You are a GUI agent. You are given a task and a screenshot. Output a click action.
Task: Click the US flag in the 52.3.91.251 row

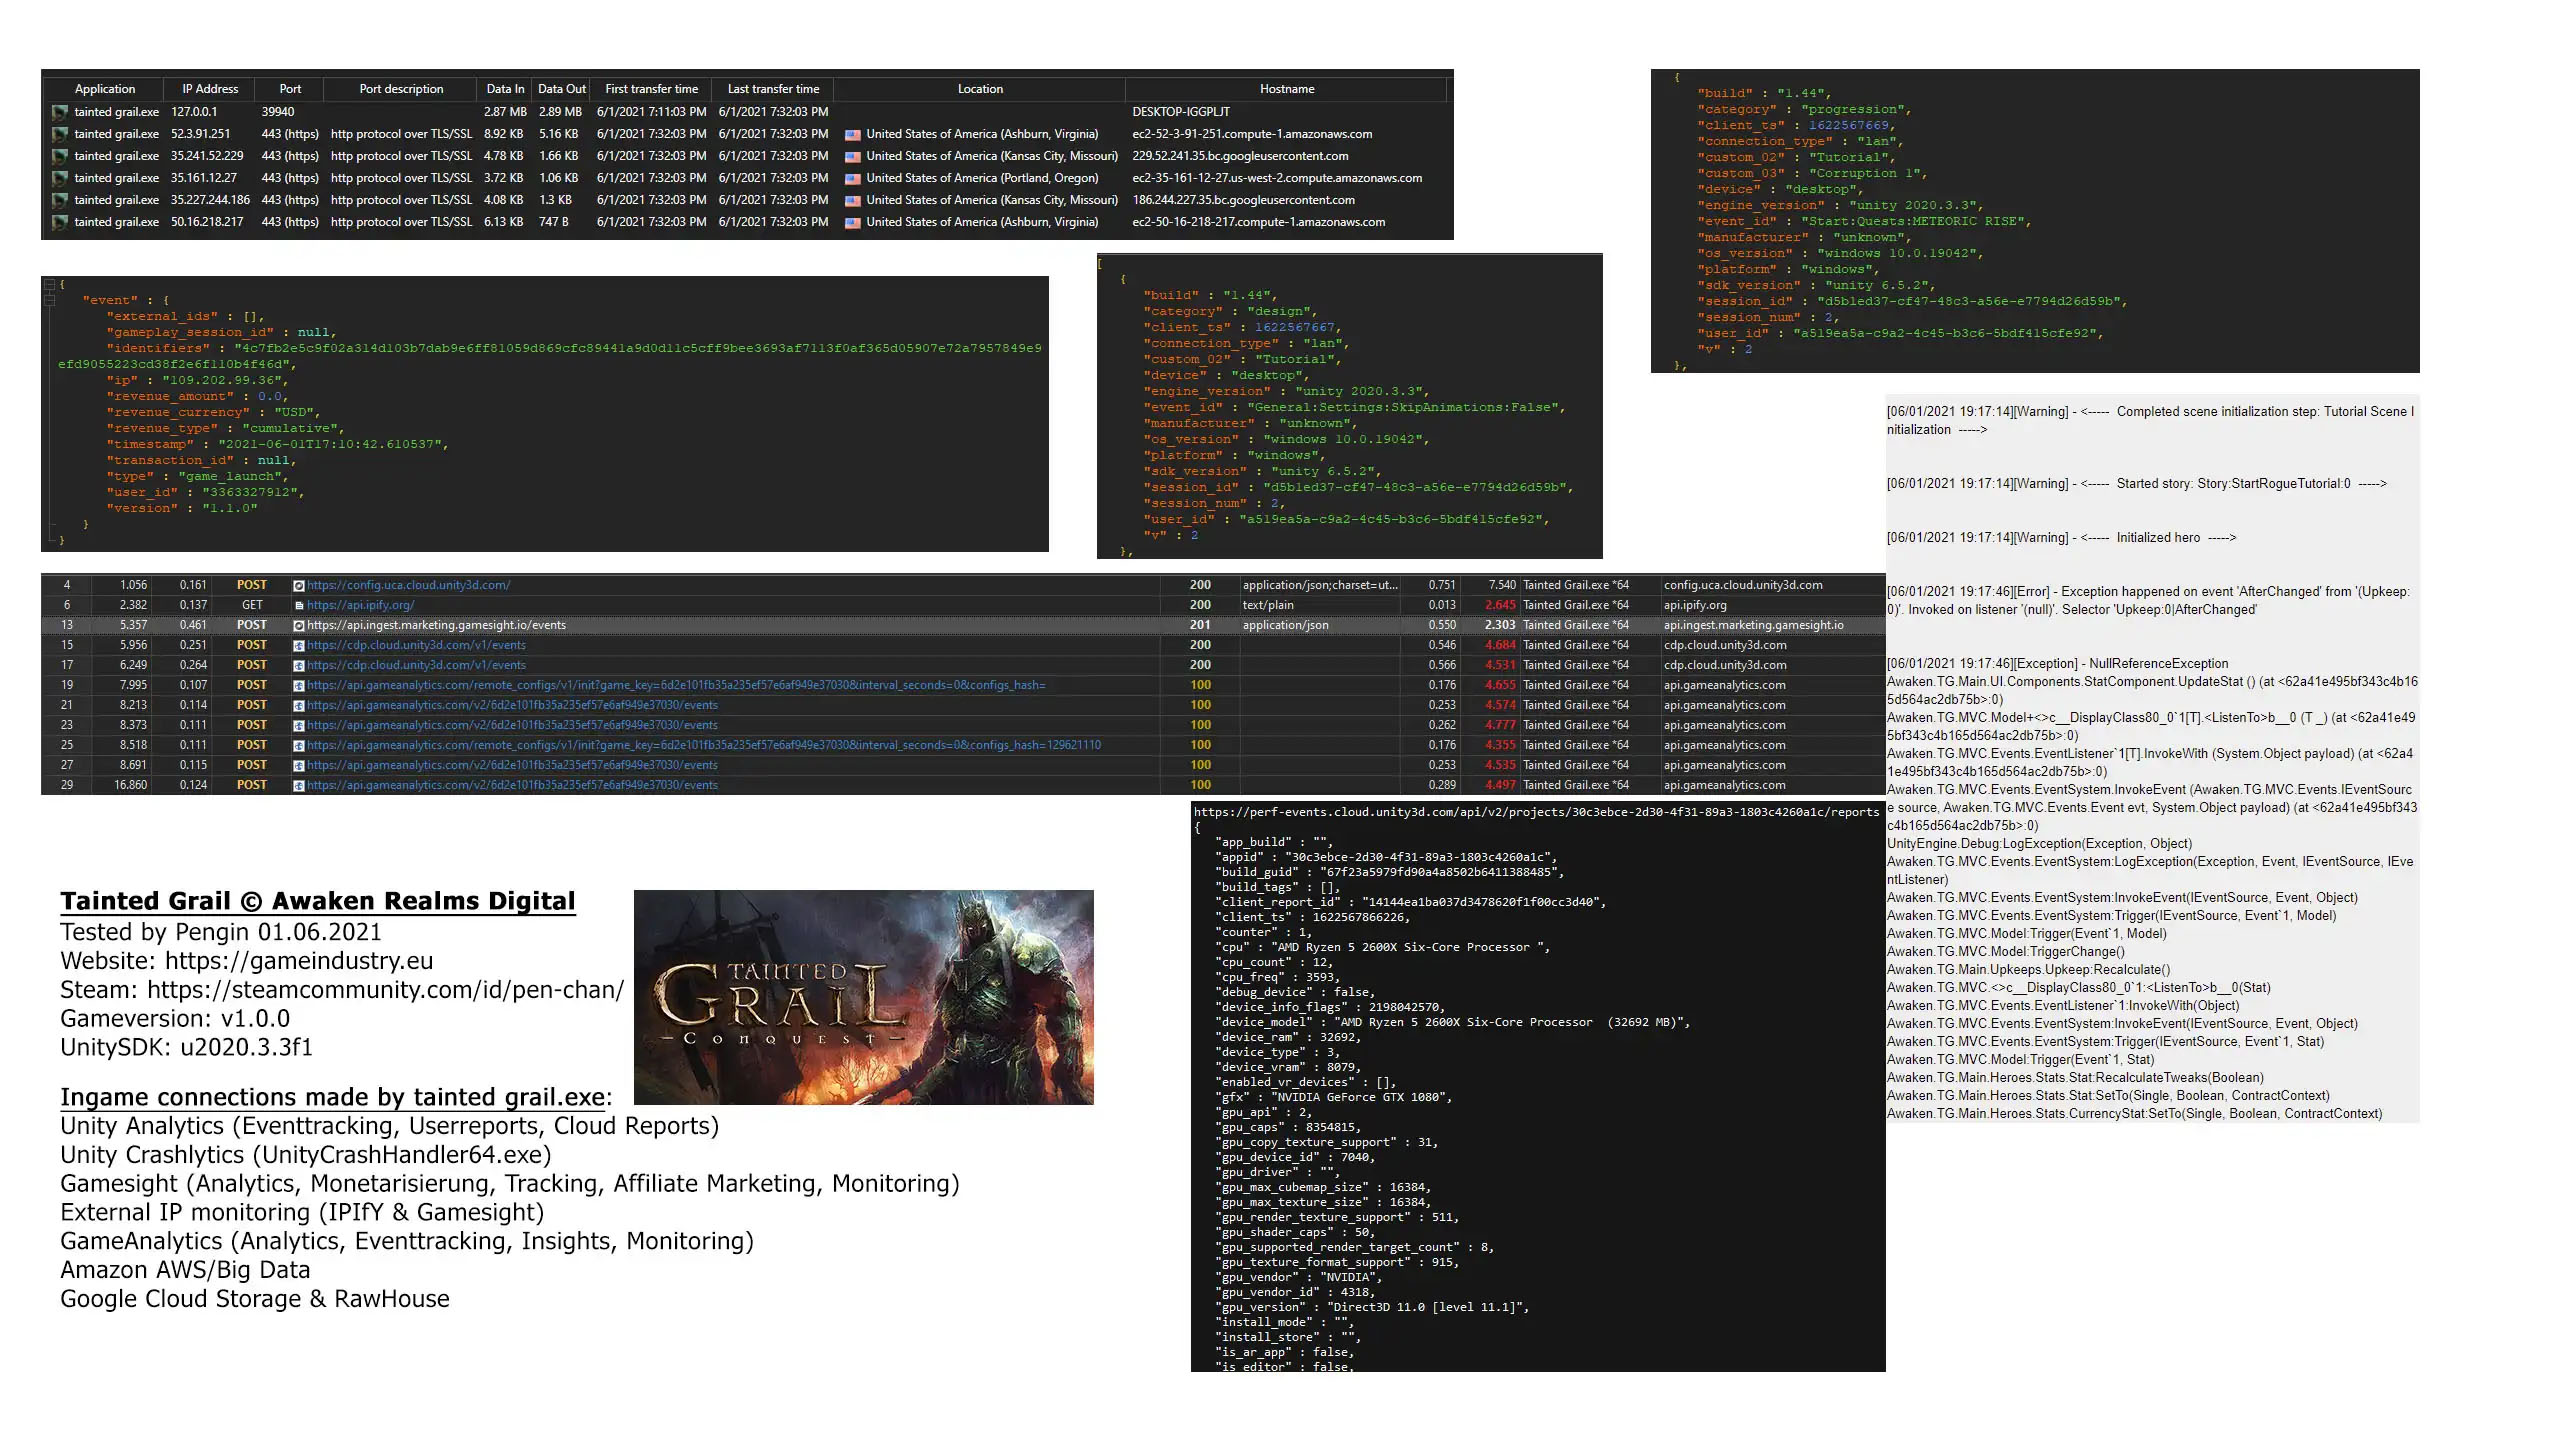852,134
